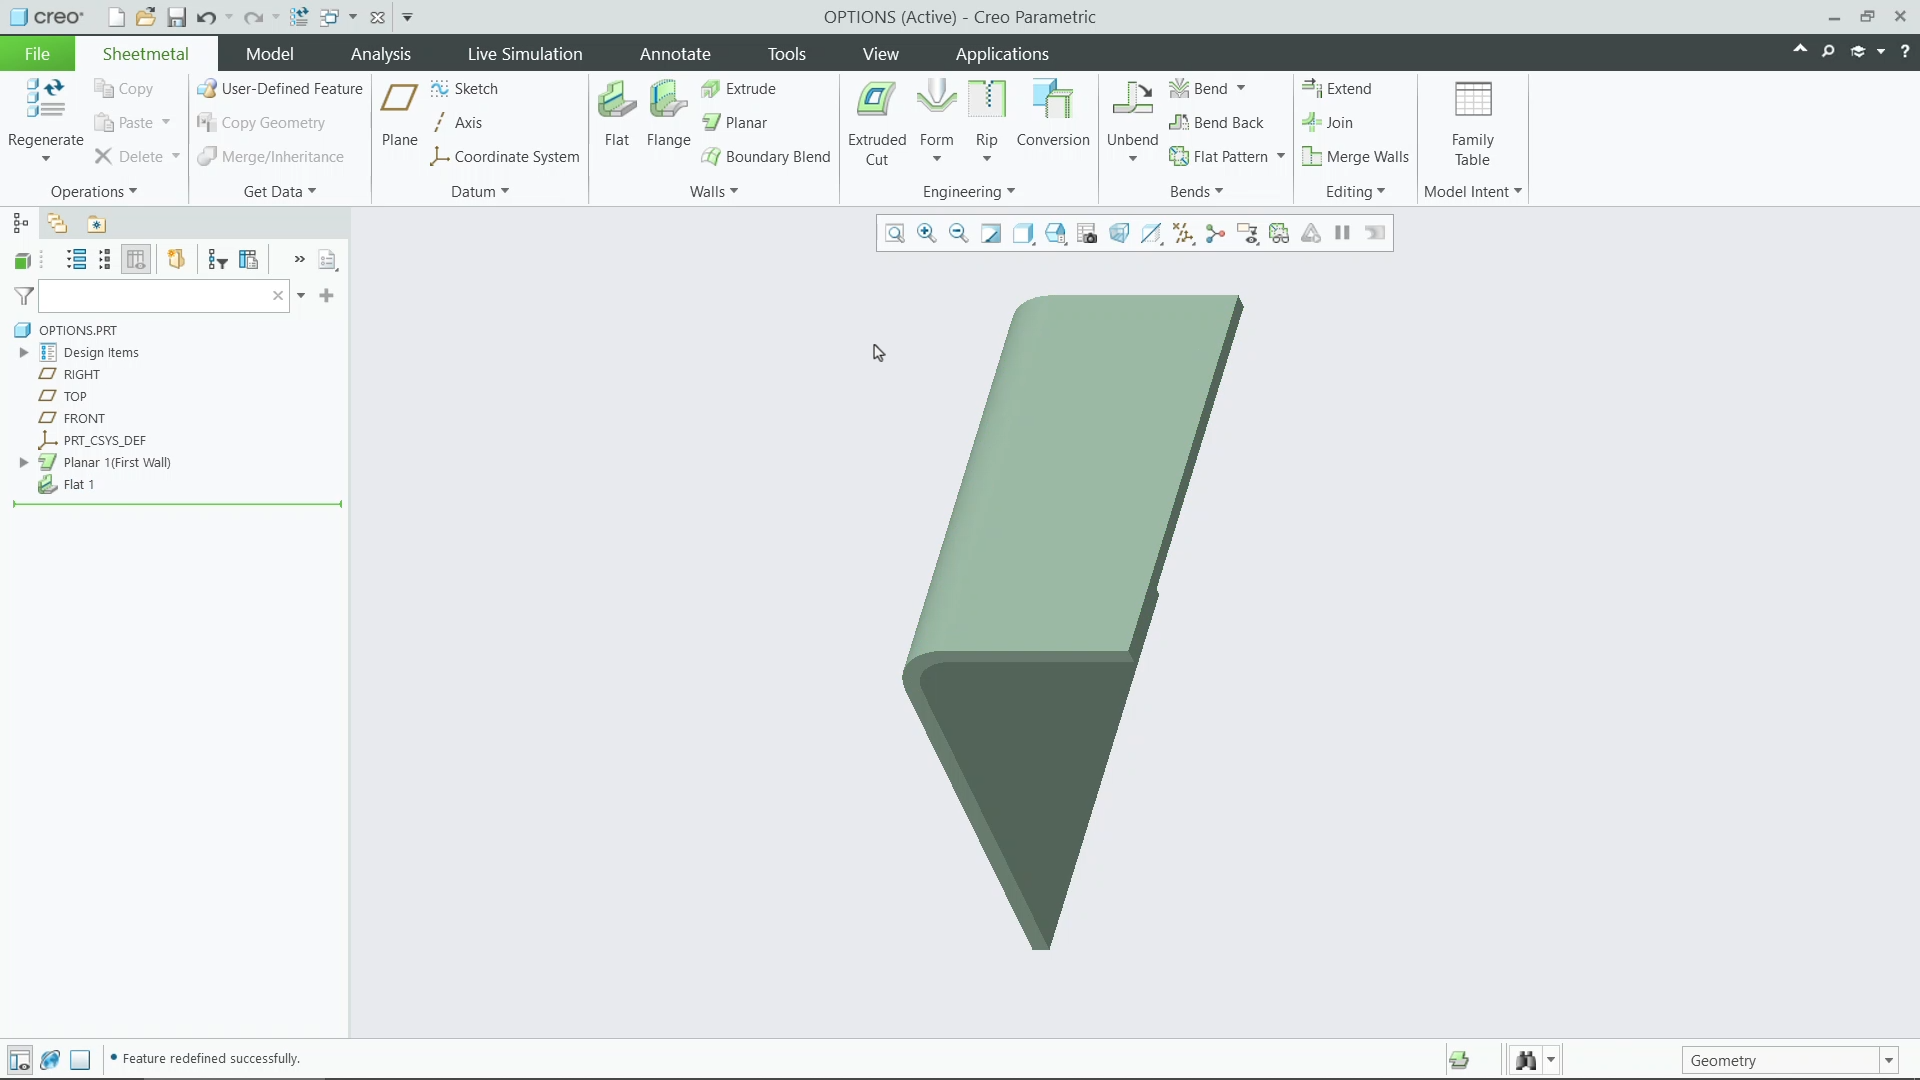Select the Flange tool
The width and height of the screenshot is (1920, 1080).
[x=668, y=113]
